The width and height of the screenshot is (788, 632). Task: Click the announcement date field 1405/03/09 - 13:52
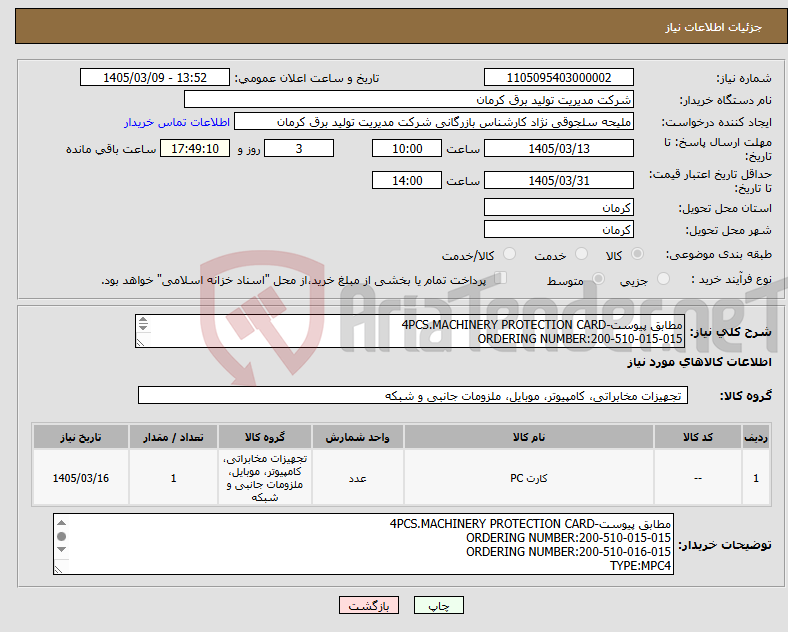tap(155, 77)
